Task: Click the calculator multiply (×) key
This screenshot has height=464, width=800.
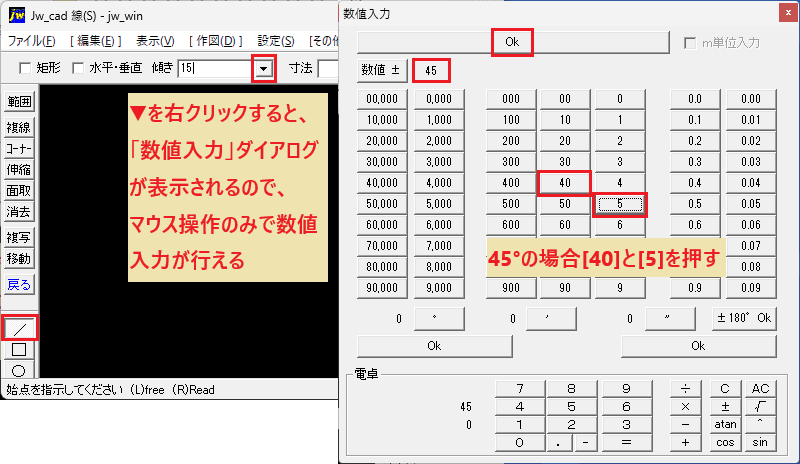Action: [686, 407]
